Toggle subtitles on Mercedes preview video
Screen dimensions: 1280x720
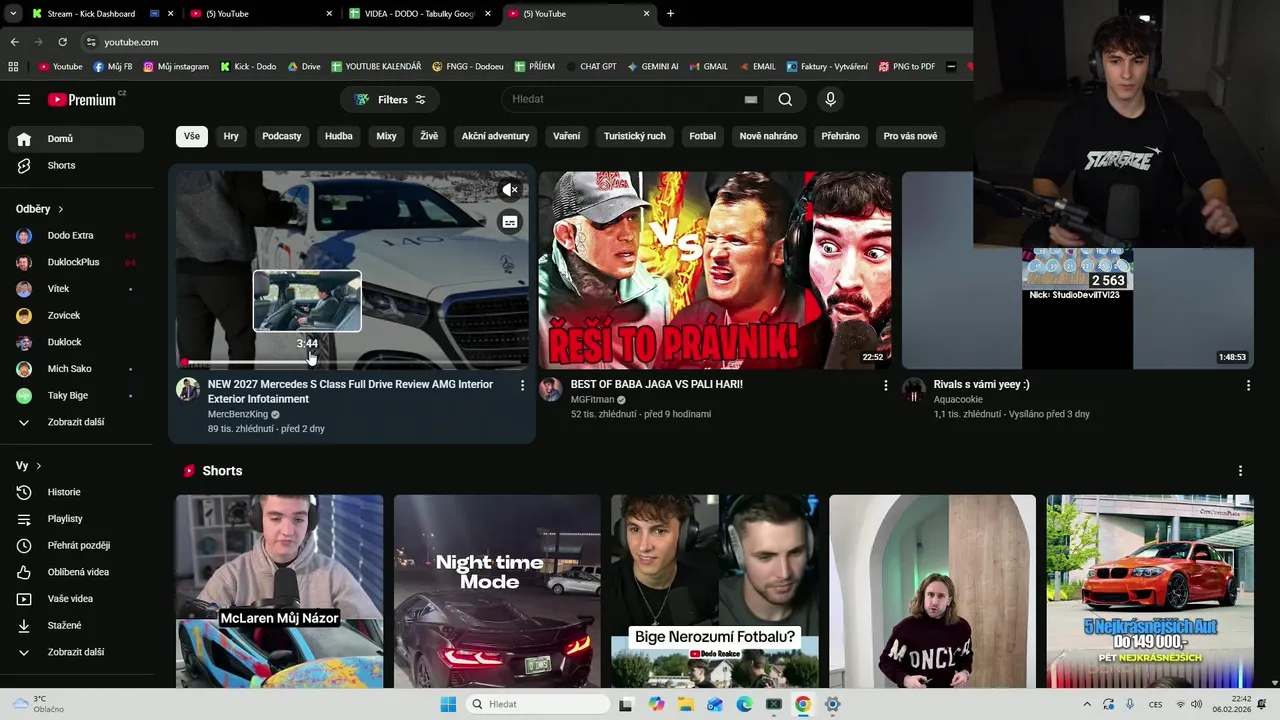pos(510,222)
